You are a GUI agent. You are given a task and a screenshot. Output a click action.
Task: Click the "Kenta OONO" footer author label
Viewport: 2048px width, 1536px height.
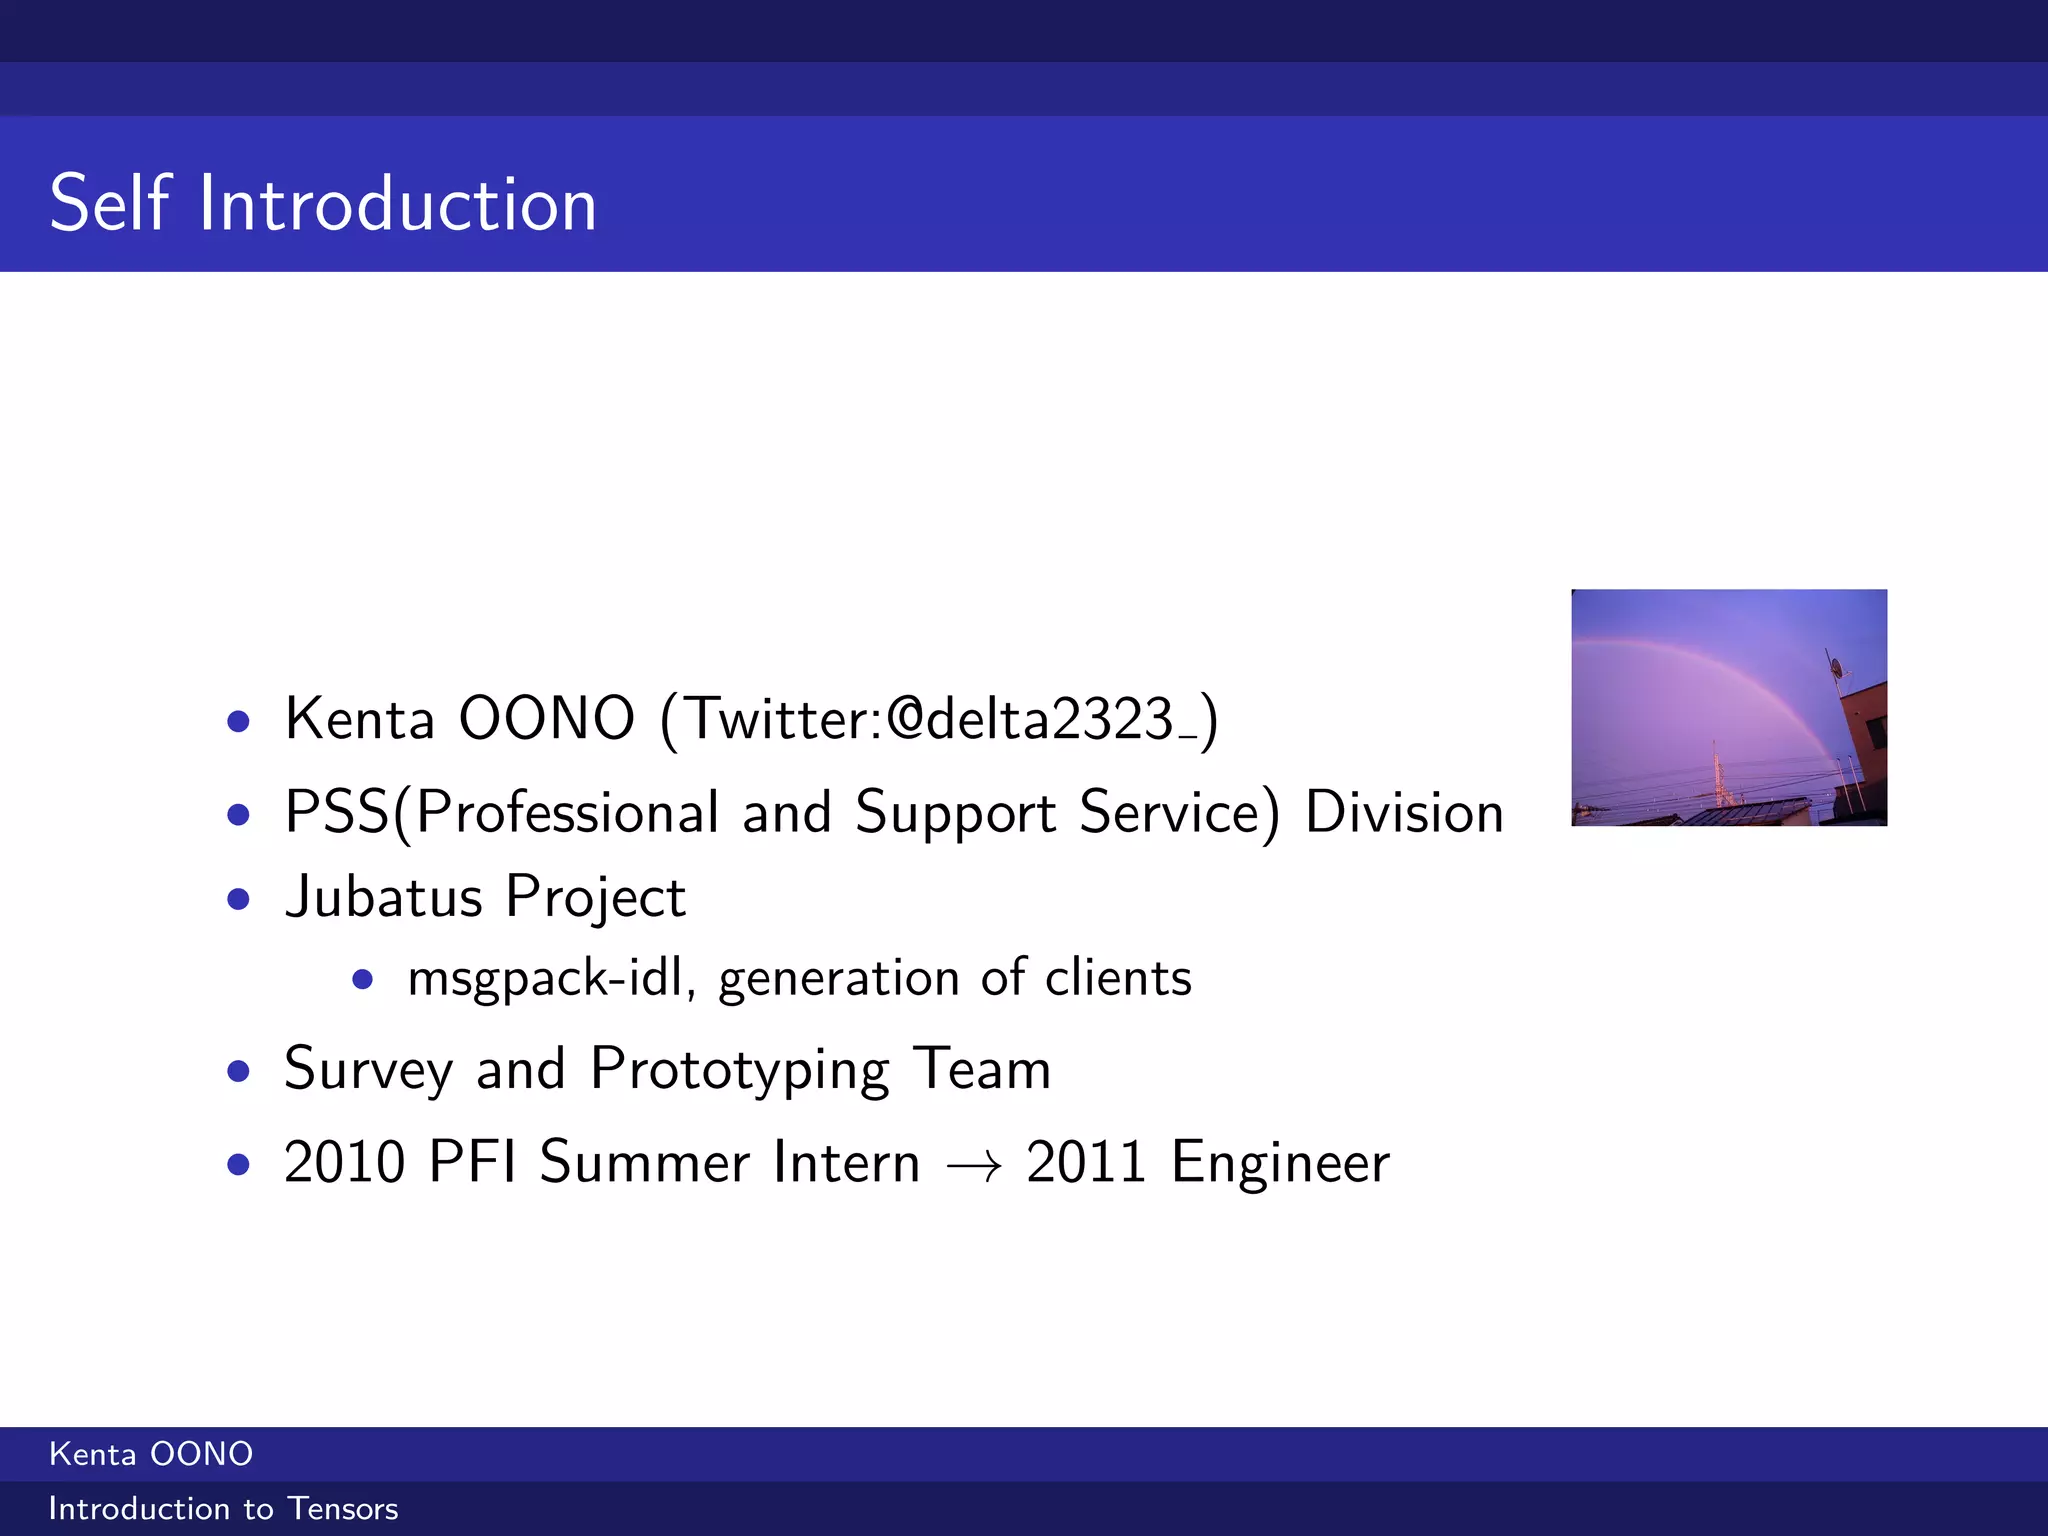coord(151,1454)
